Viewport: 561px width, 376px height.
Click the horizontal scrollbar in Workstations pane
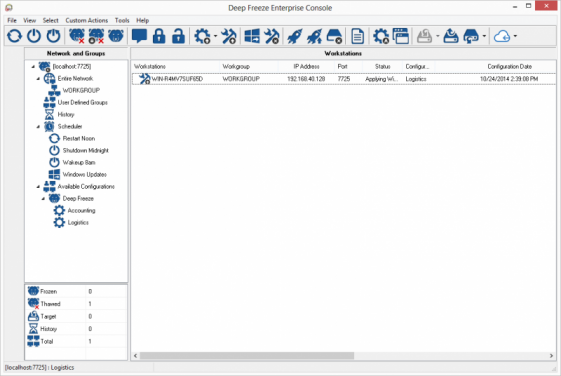point(247,356)
